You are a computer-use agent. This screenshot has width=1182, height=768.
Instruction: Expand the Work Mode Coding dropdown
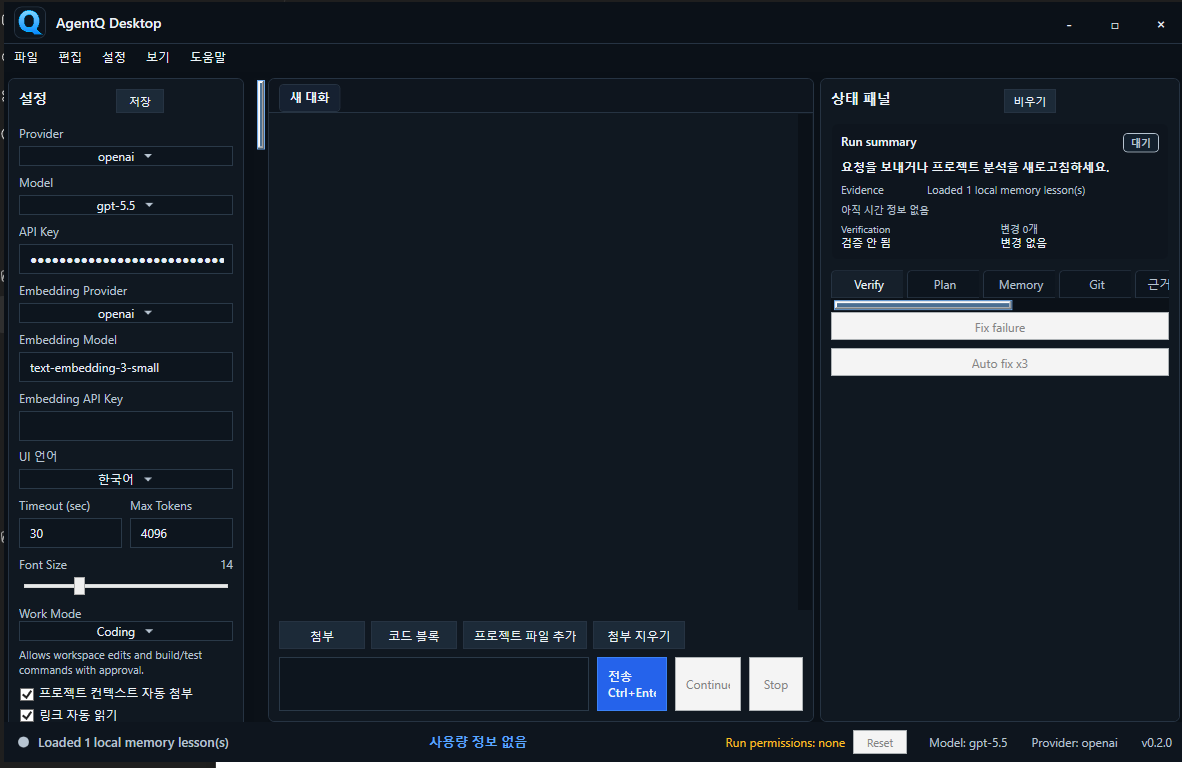pos(126,632)
